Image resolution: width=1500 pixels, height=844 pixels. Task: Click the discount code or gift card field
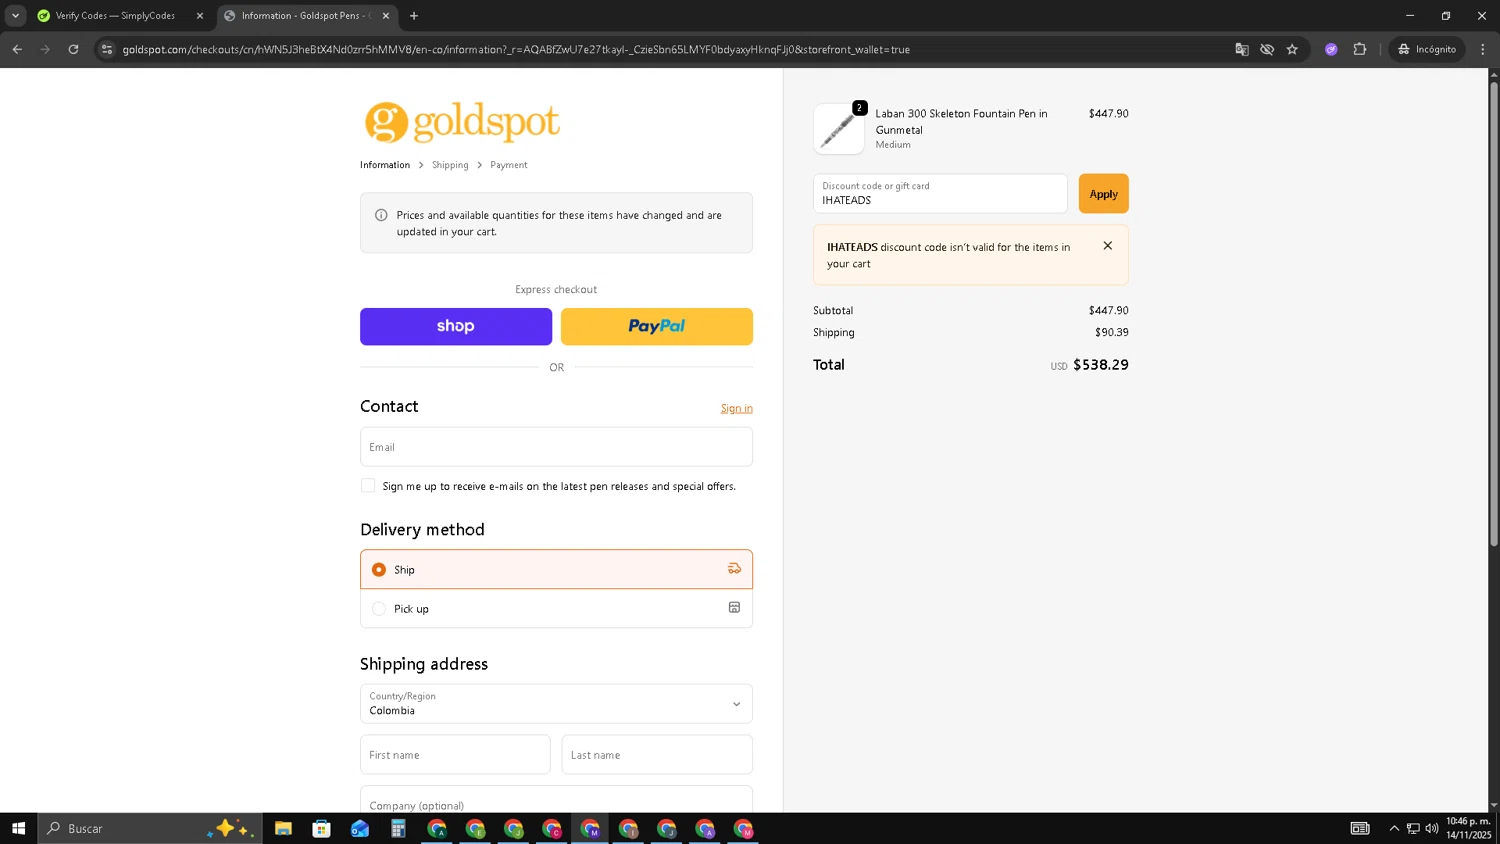click(940, 194)
